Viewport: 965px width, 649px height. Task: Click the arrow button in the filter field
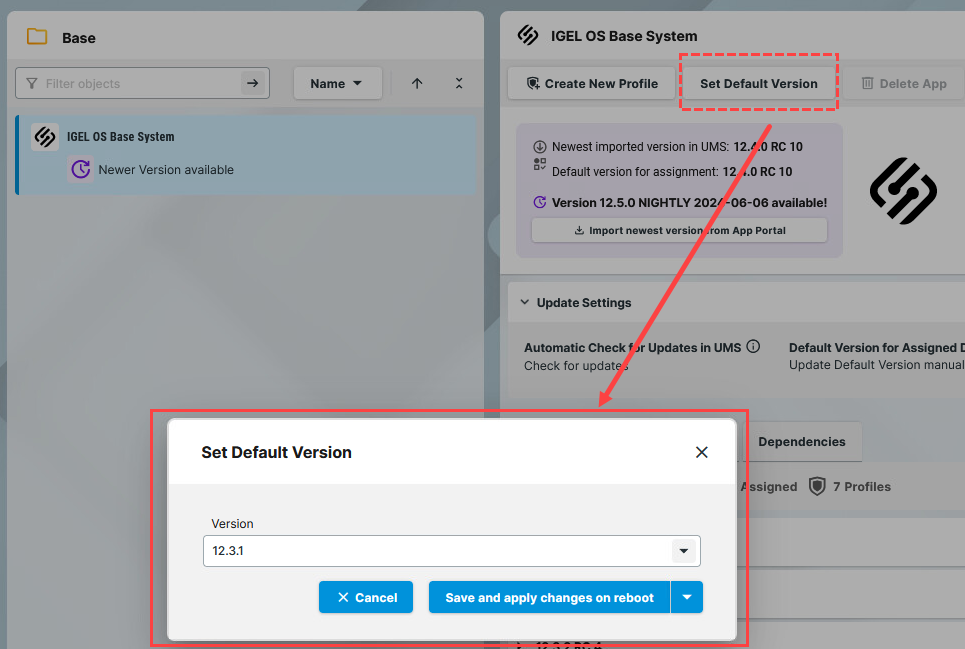pos(253,84)
